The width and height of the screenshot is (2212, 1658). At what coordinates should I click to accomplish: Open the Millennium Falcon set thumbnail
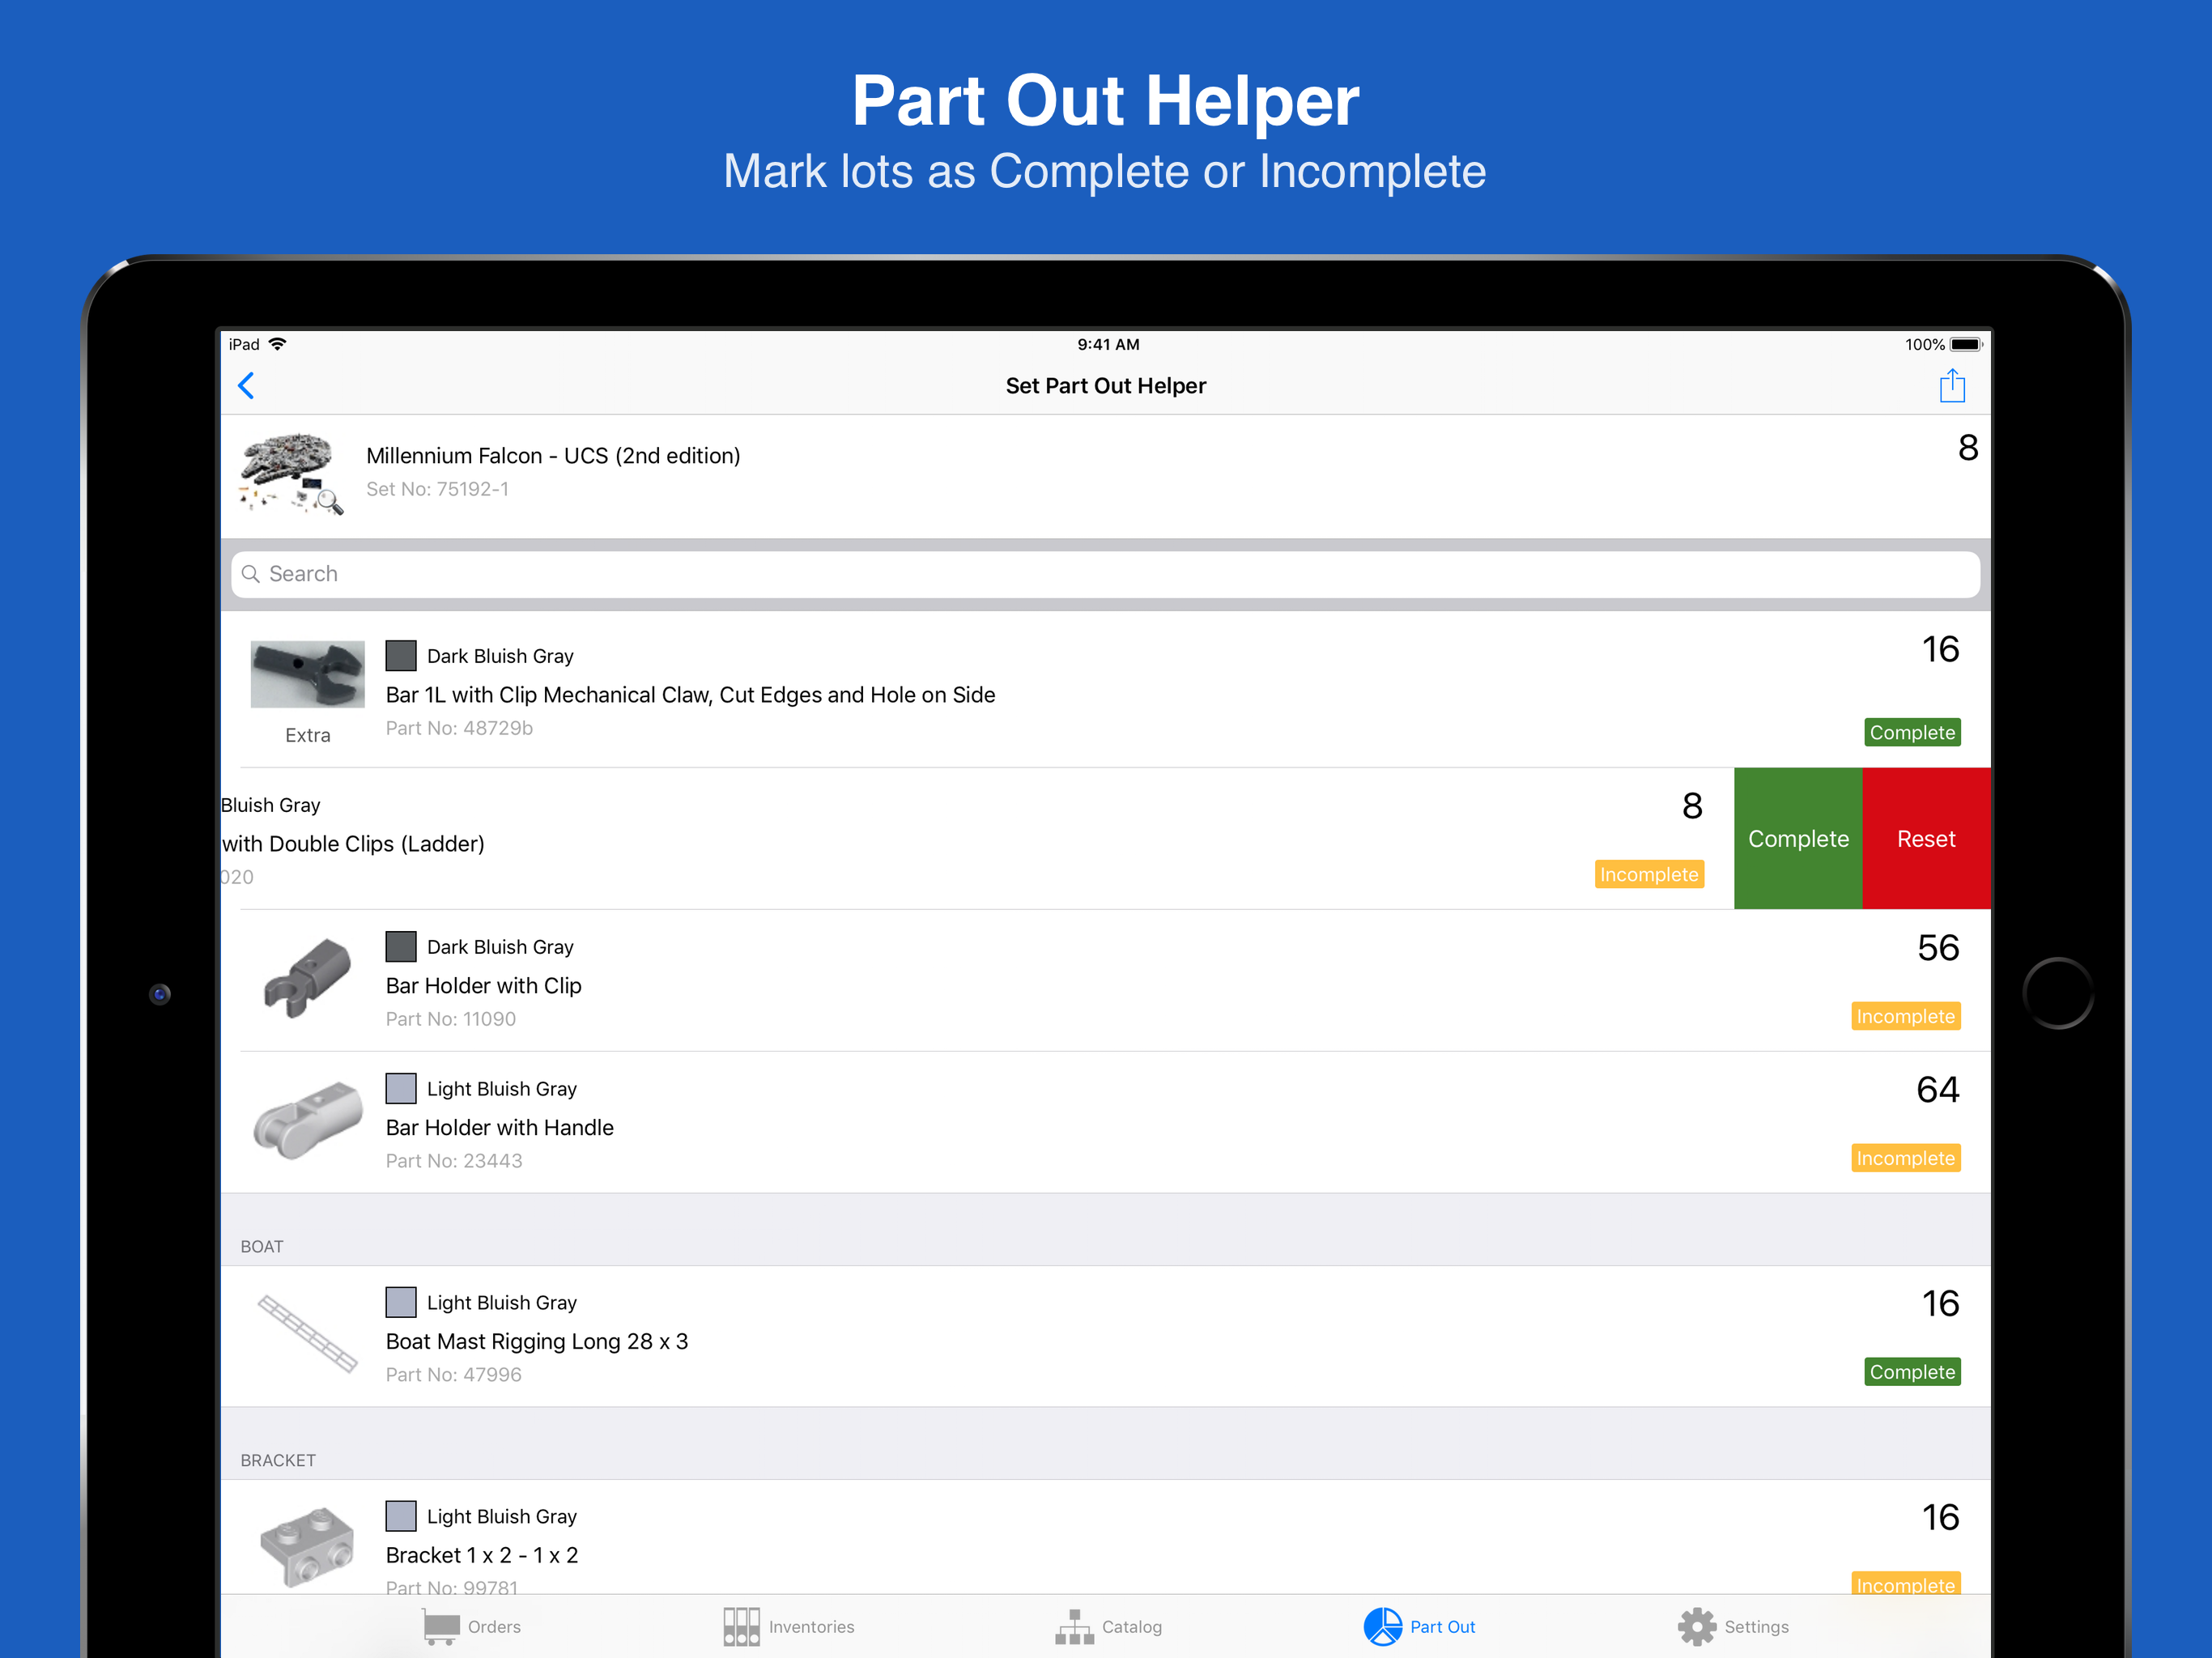pos(290,473)
